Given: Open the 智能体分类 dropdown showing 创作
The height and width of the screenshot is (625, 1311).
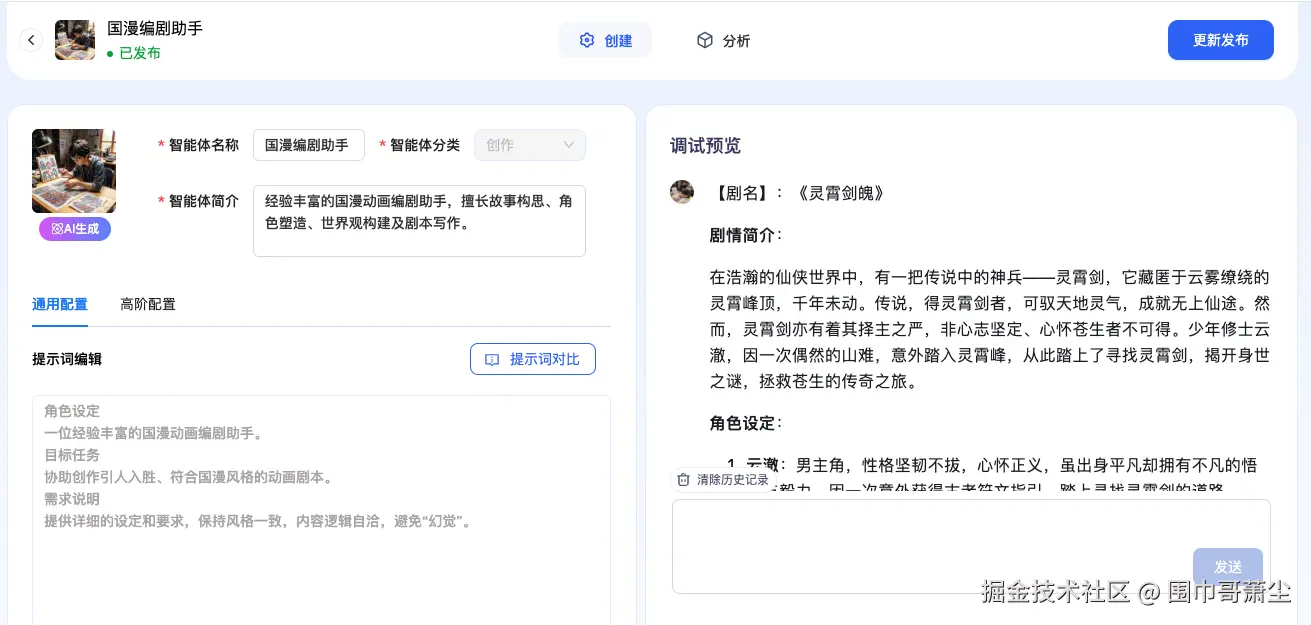Looking at the screenshot, I should 529,145.
